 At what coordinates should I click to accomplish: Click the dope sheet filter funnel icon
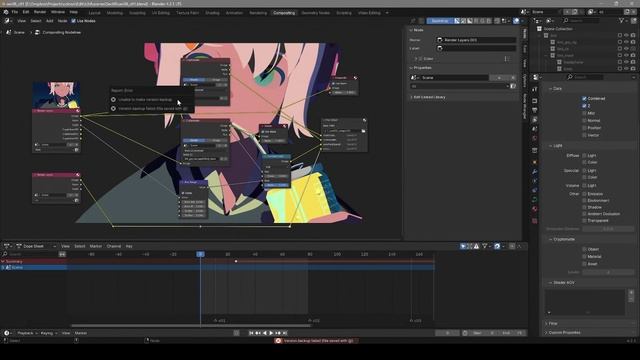[485, 246]
